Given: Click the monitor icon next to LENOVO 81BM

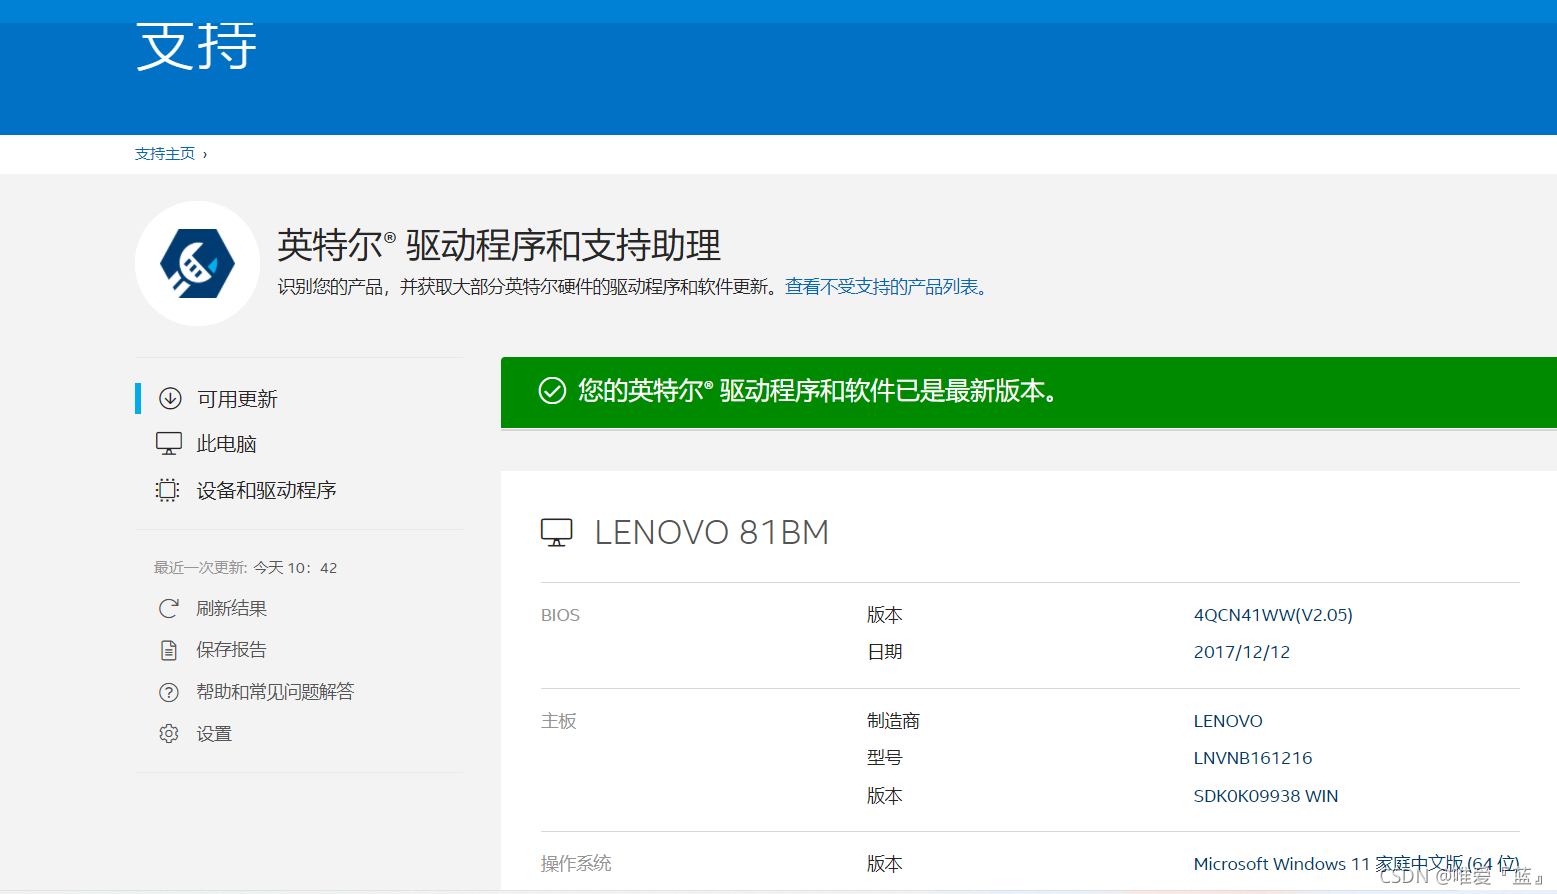Looking at the screenshot, I should click(x=557, y=532).
